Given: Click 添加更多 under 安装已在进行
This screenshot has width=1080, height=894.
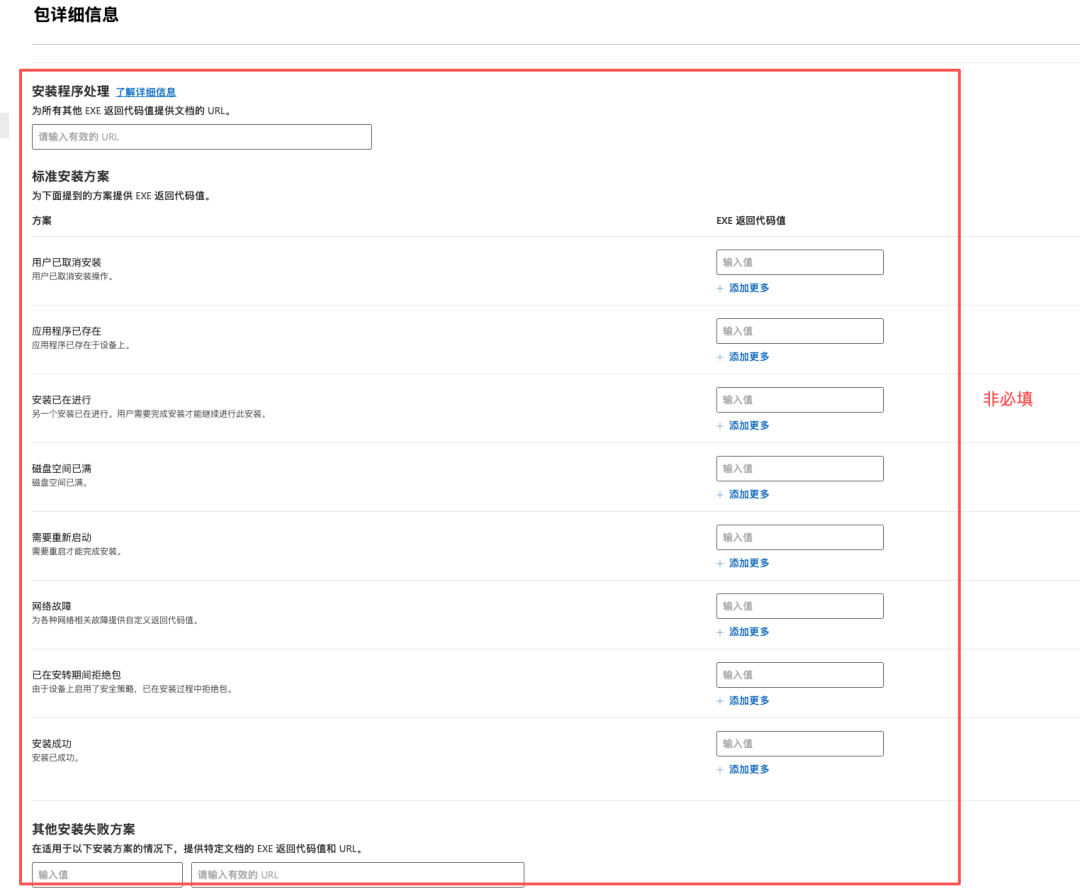Looking at the screenshot, I should [x=749, y=426].
